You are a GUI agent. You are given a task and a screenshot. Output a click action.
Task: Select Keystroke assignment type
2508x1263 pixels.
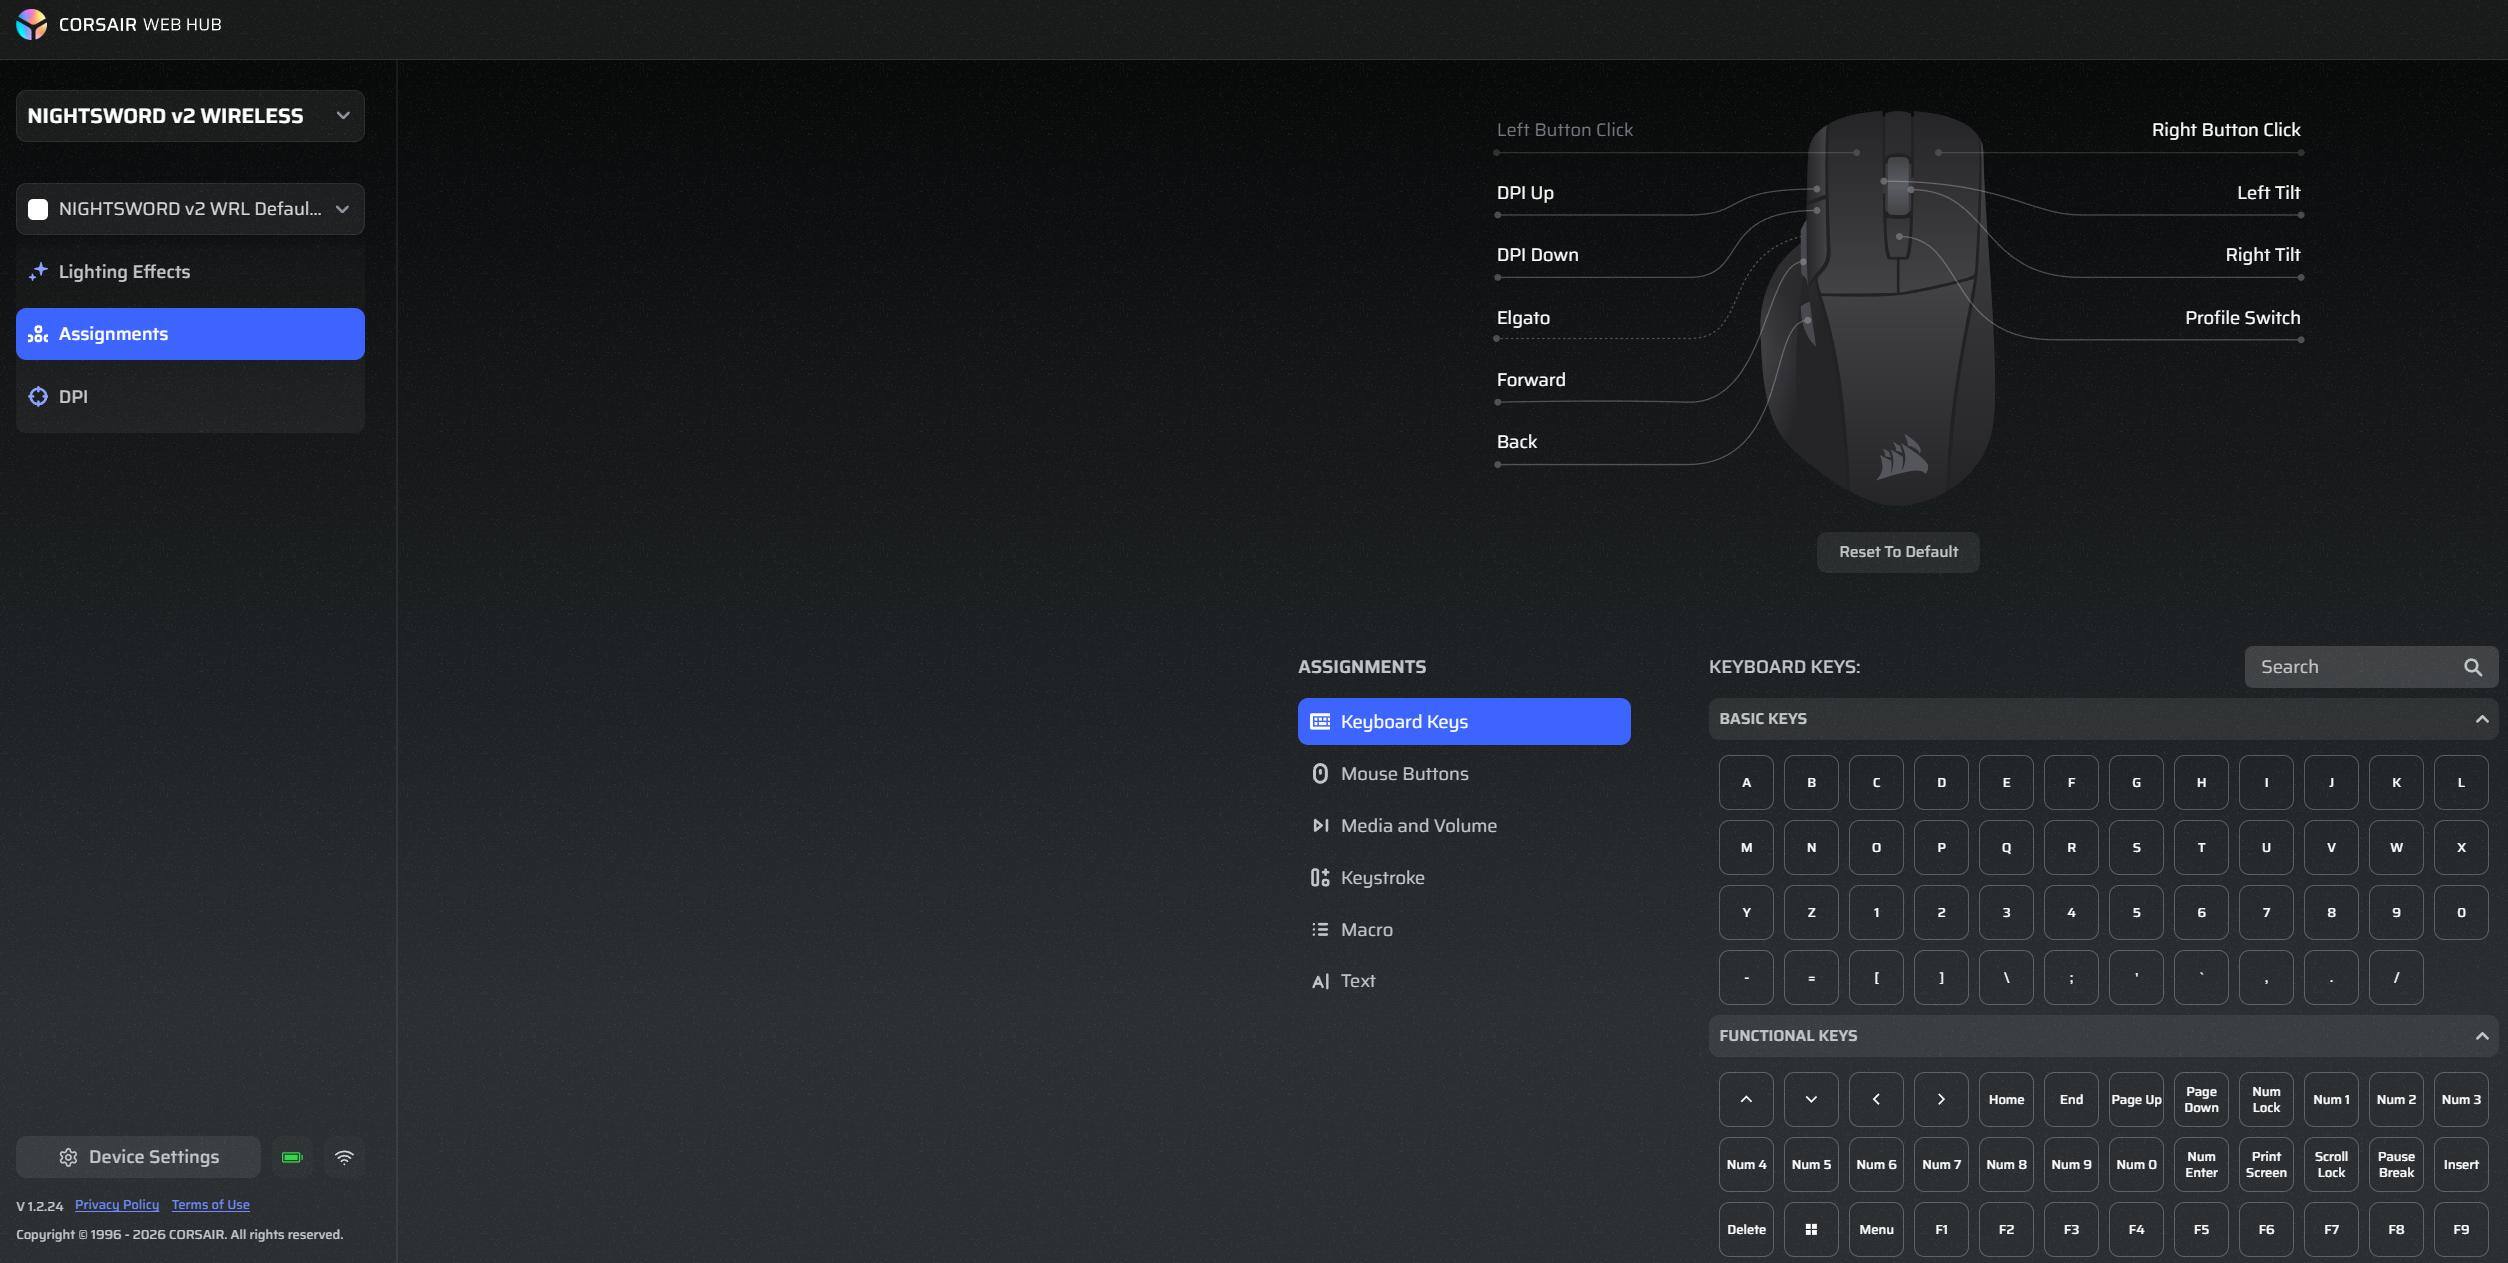[x=1464, y=877]
